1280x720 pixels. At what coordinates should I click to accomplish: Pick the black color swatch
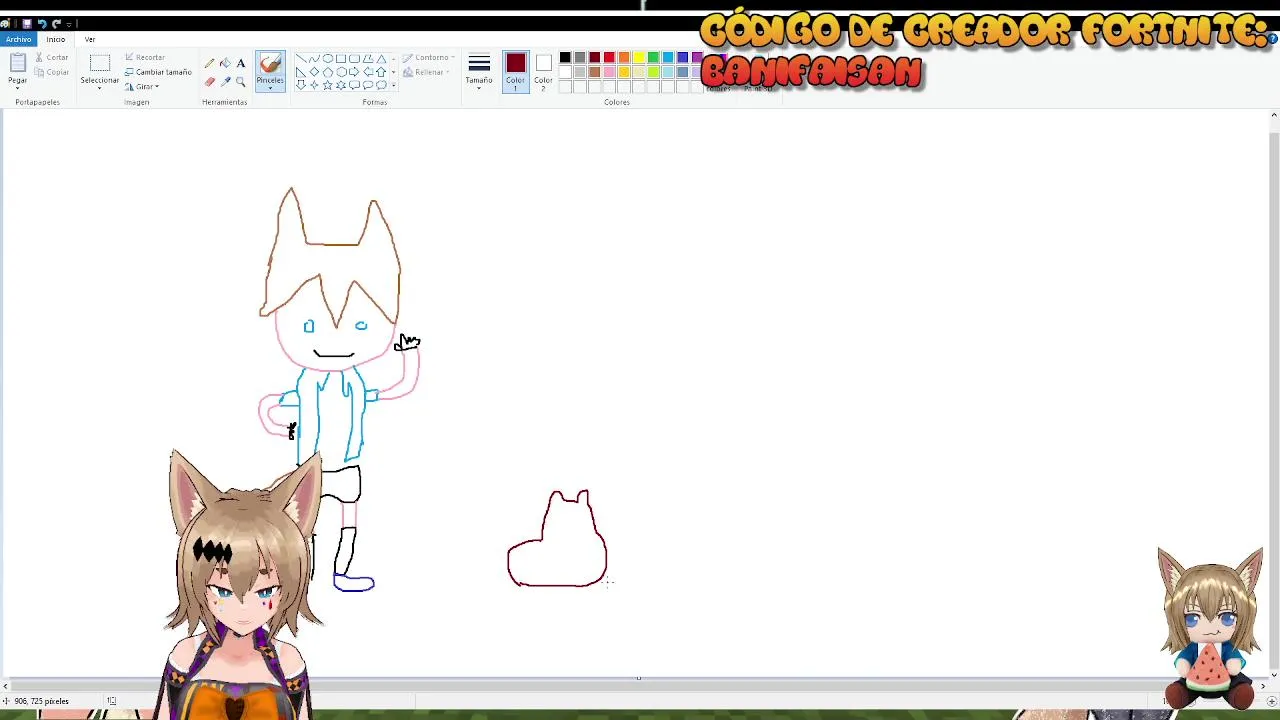coord(565,57)
